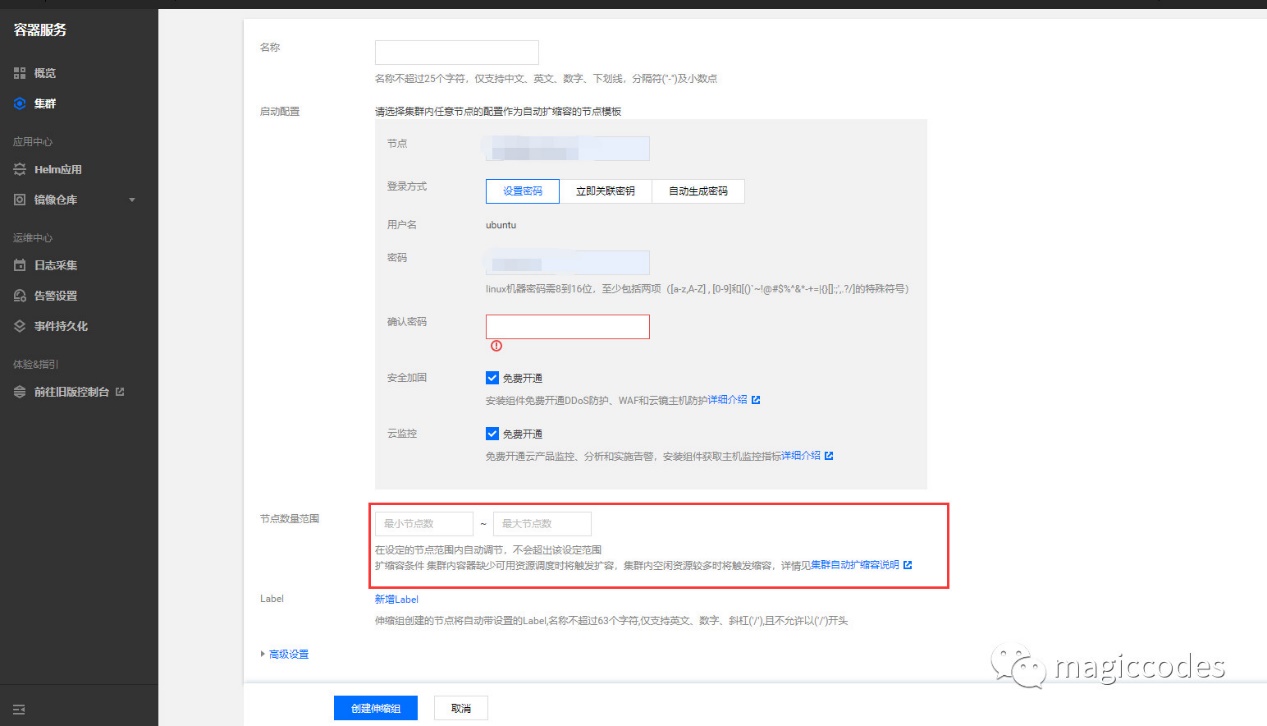Go to 日志采集 menu item
Viewport: 1267px width, 726px height.
coord(56,266)
